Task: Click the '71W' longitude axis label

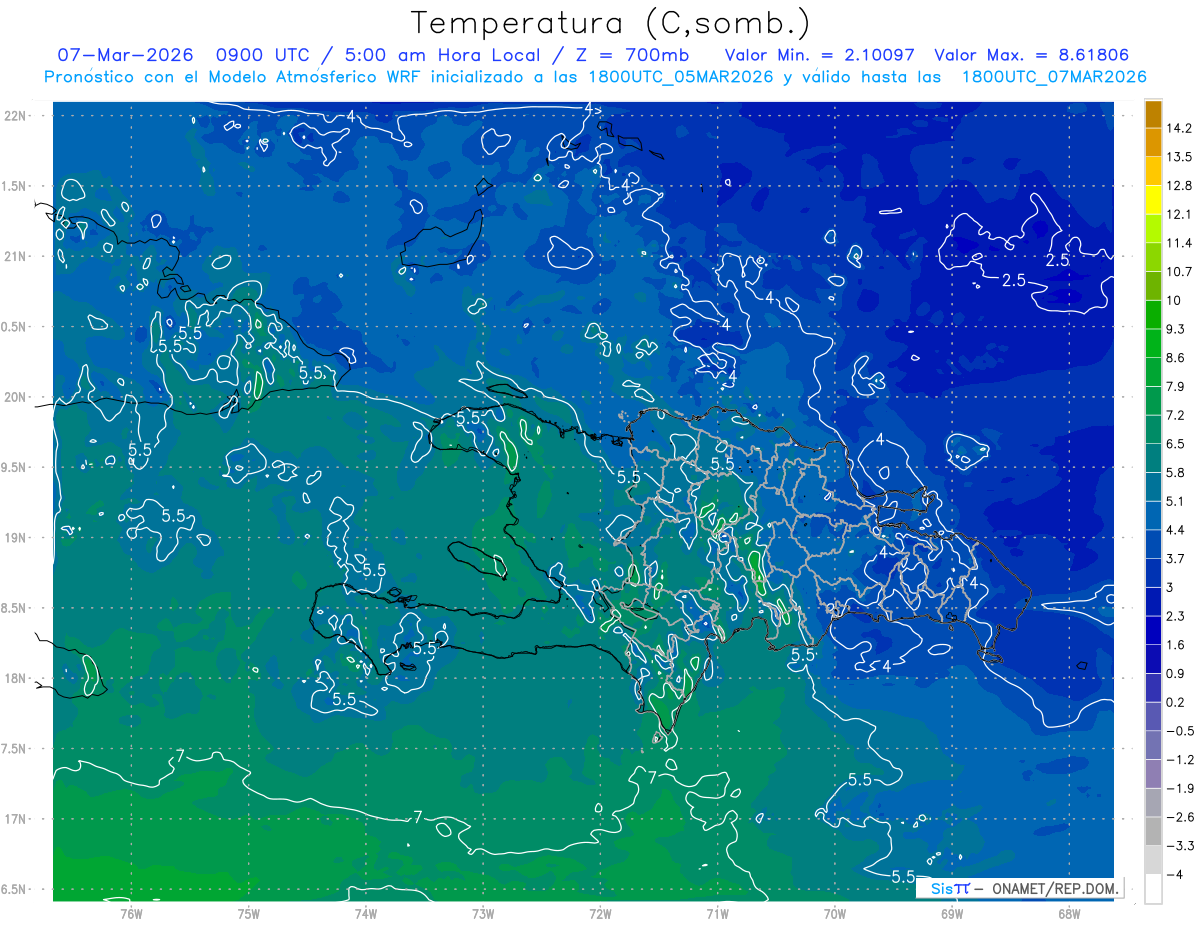Action: coord(717,913)
